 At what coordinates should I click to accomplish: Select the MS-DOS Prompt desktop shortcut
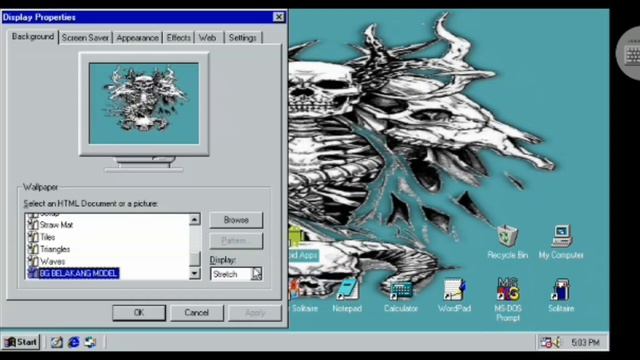coord(508,300)
